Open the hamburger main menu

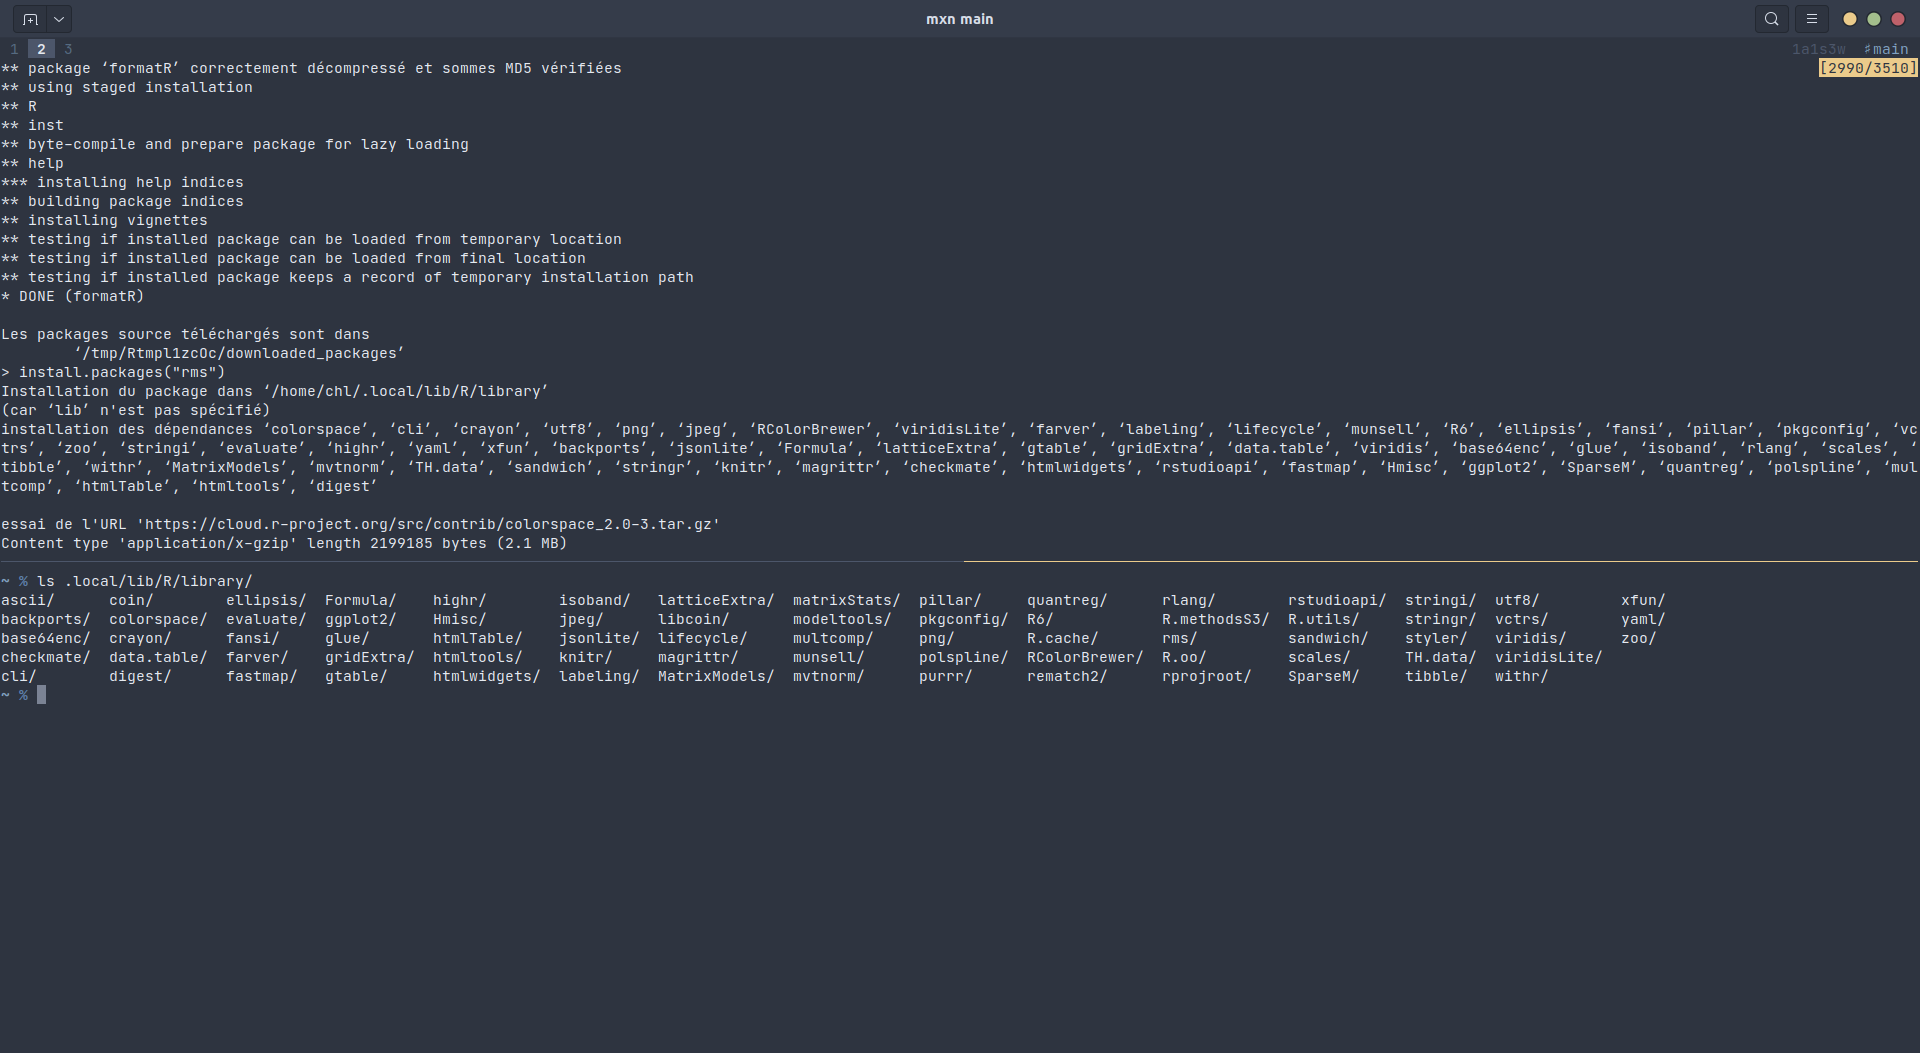[x=1811, y=19]
